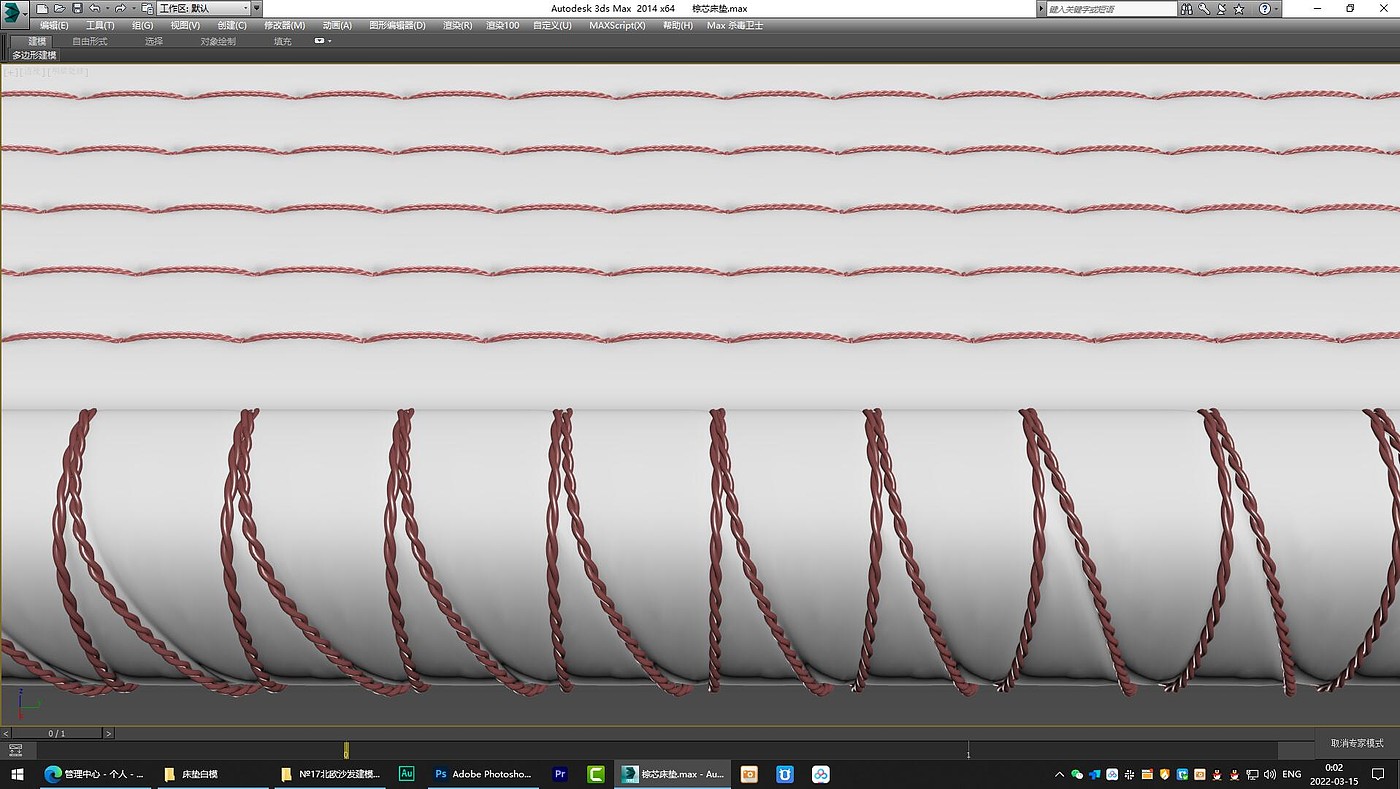The height and width of the screenshot is (789, 1400).
Task: Click the favorites star icon
Action: (1239, 9)
